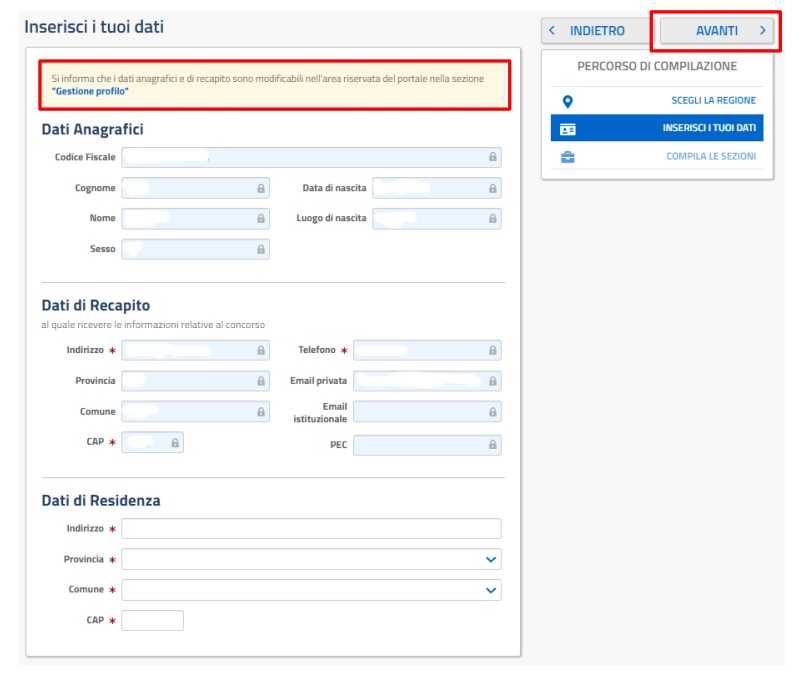Click the Codice Fiscale field
Screen dimensions: 800x675
point(311,157)
